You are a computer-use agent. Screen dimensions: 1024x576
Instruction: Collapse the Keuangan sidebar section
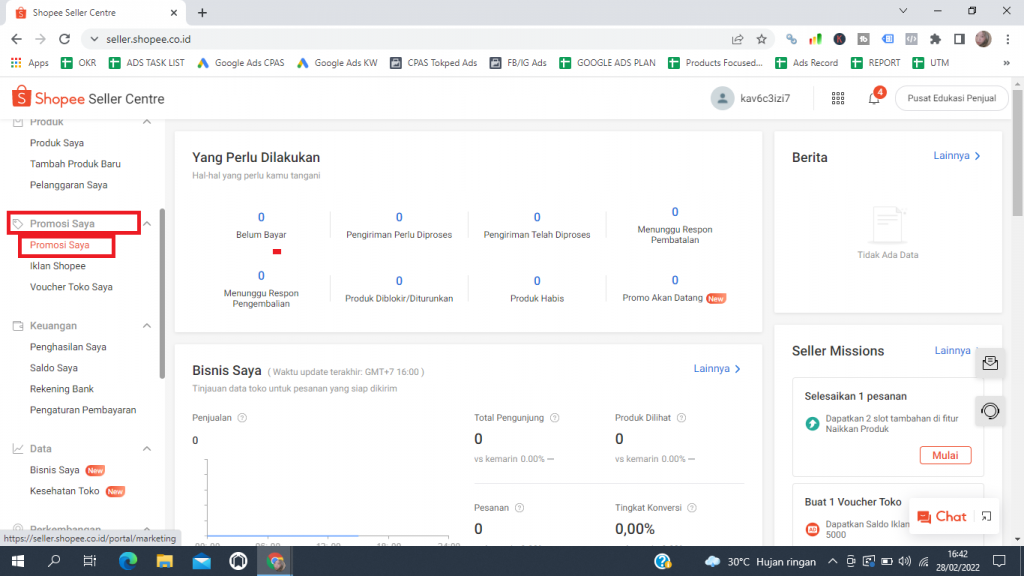click(147, 326)
